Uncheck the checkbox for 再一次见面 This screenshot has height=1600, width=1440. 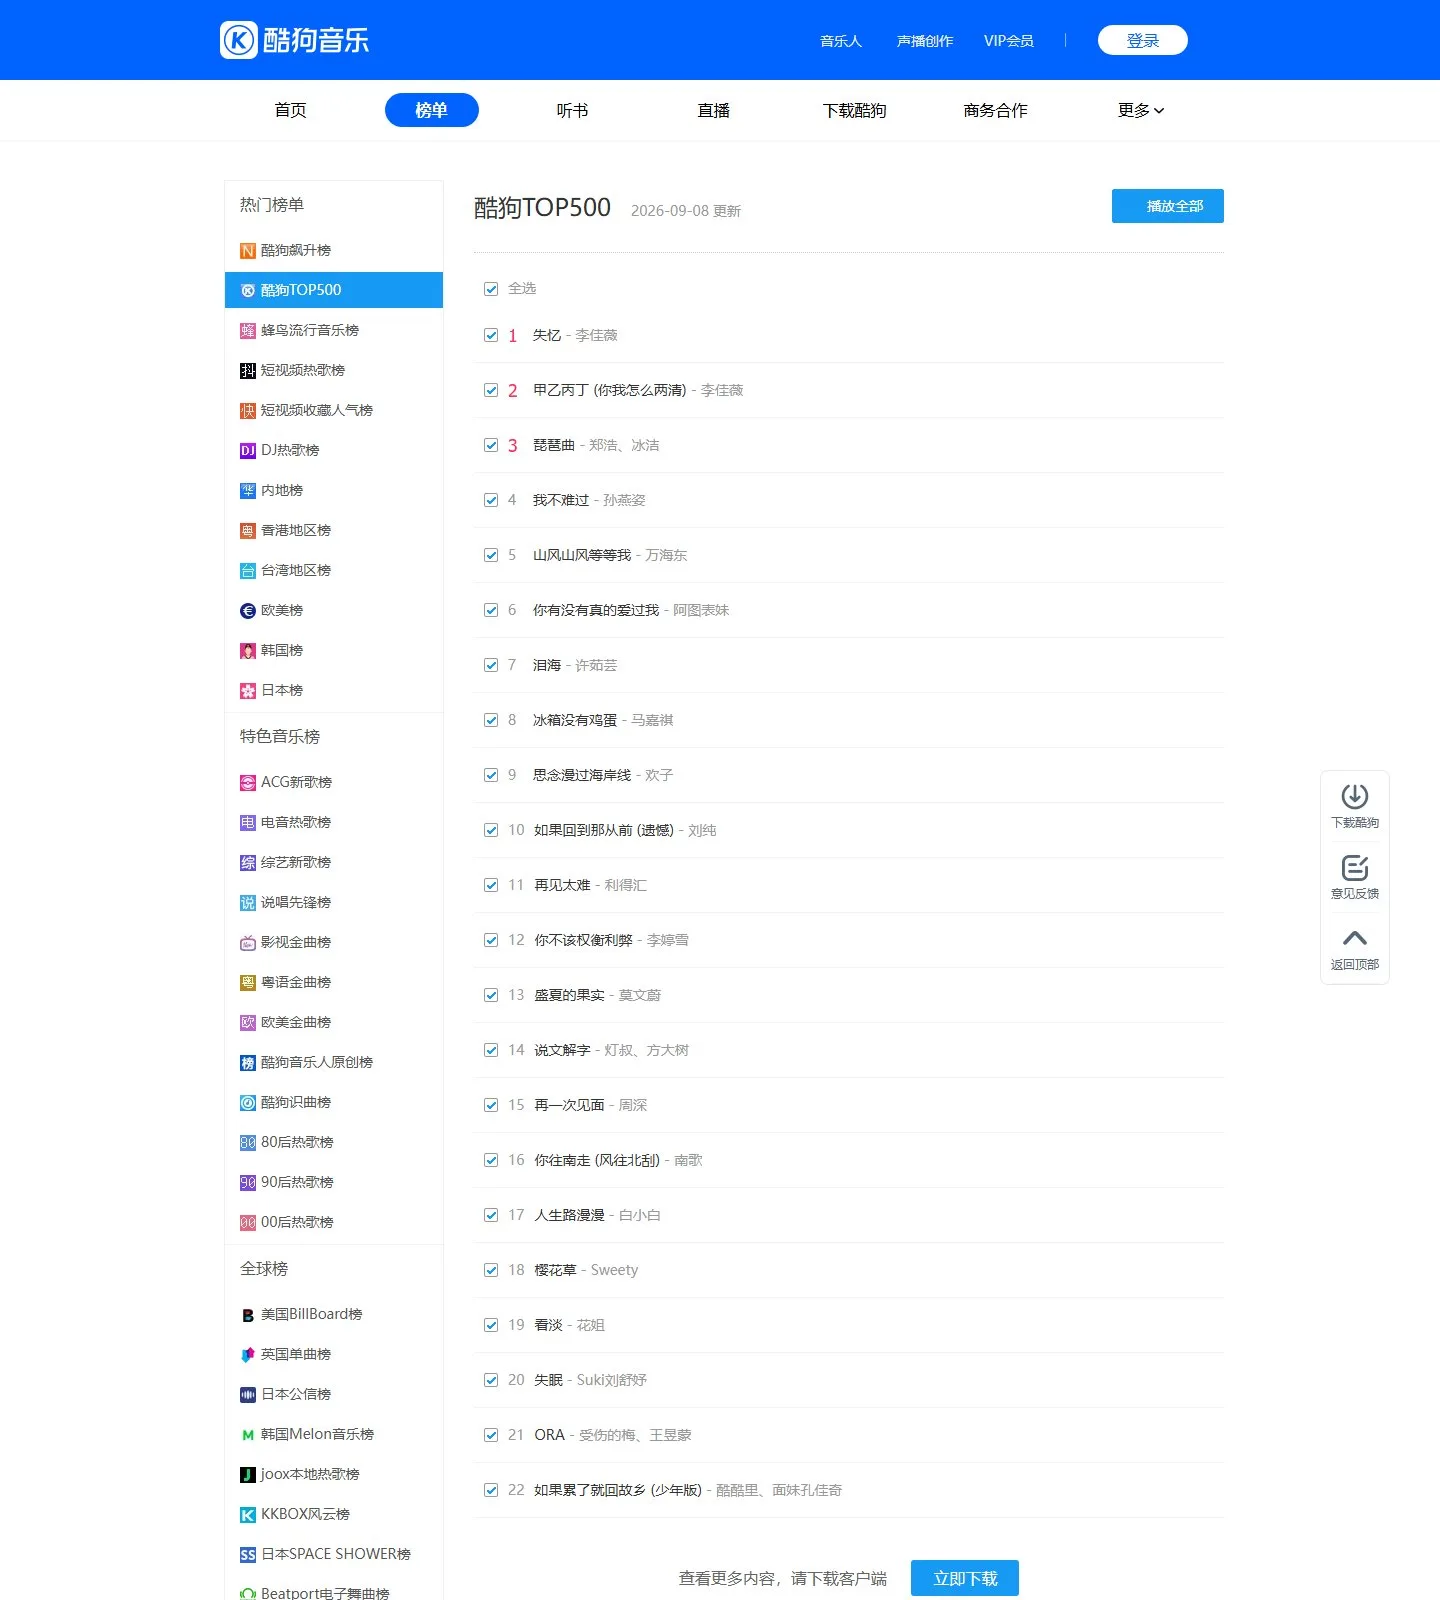pyautogui.click(x=491, y=1105)
